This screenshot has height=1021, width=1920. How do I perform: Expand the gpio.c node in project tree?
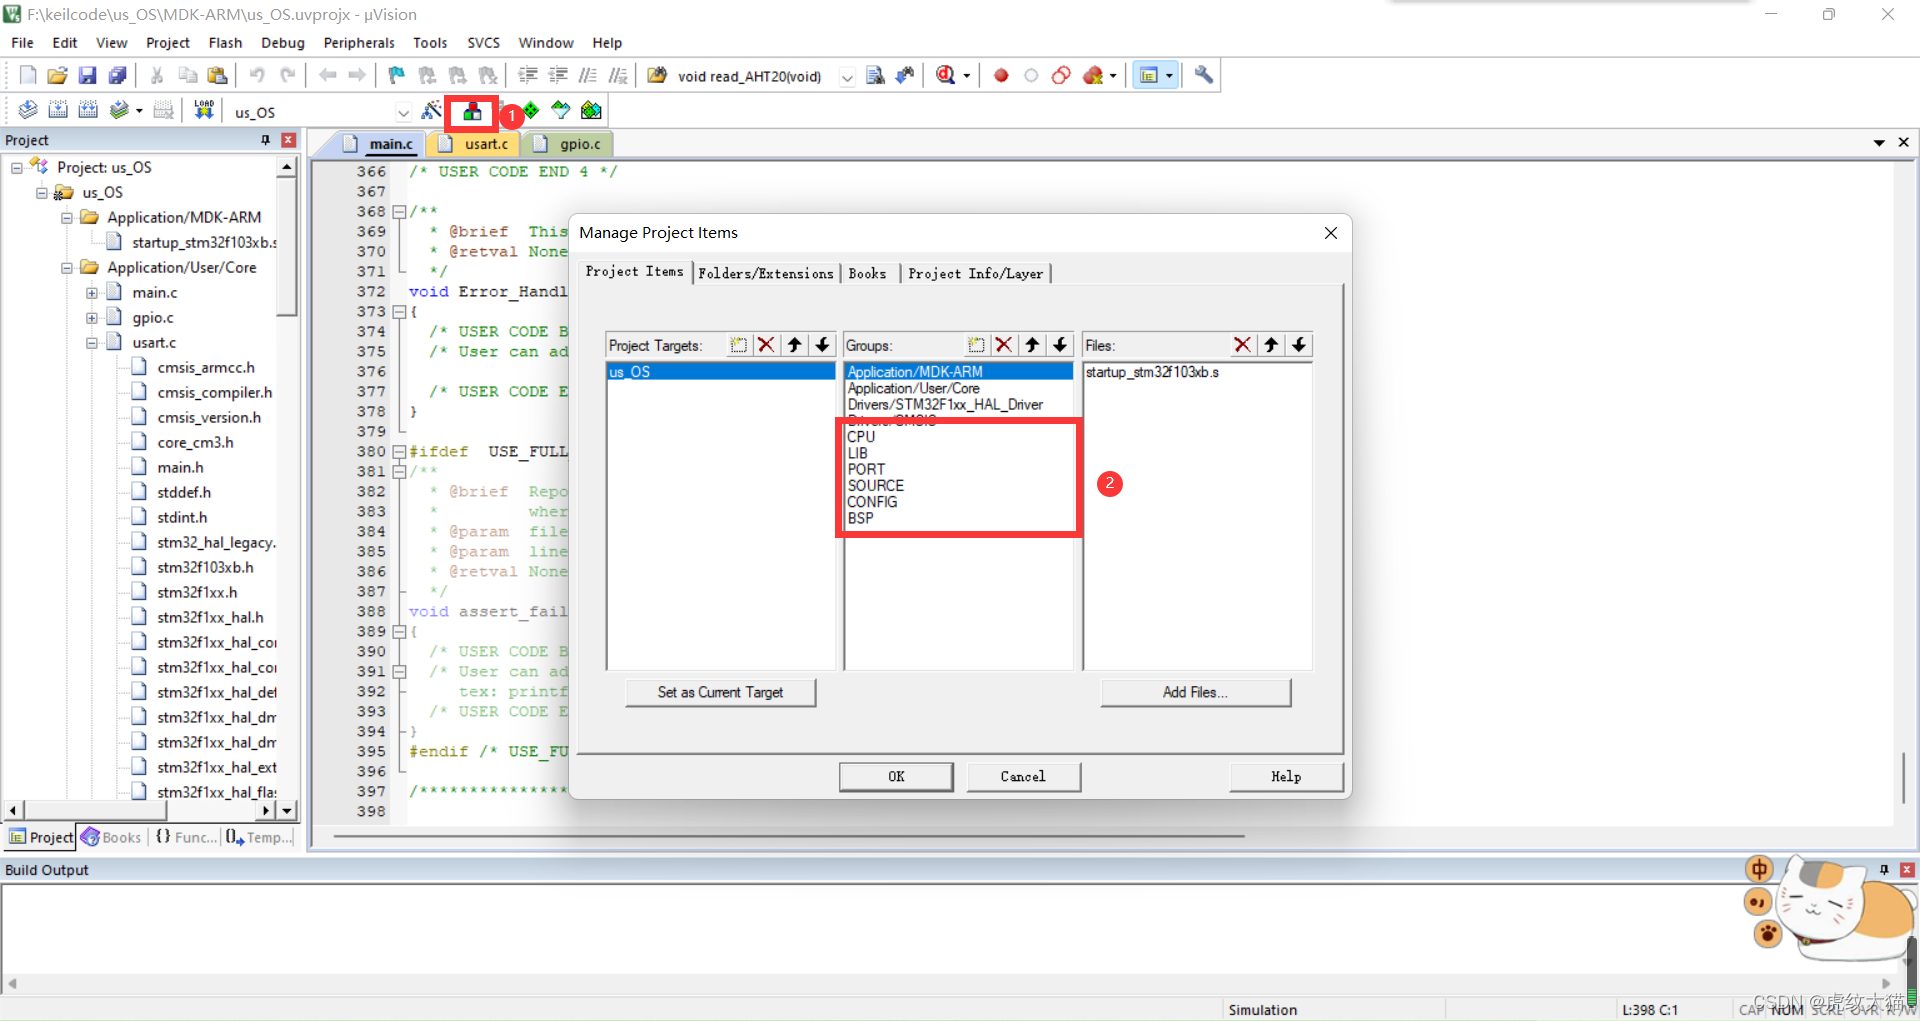[x=92, y=318]
